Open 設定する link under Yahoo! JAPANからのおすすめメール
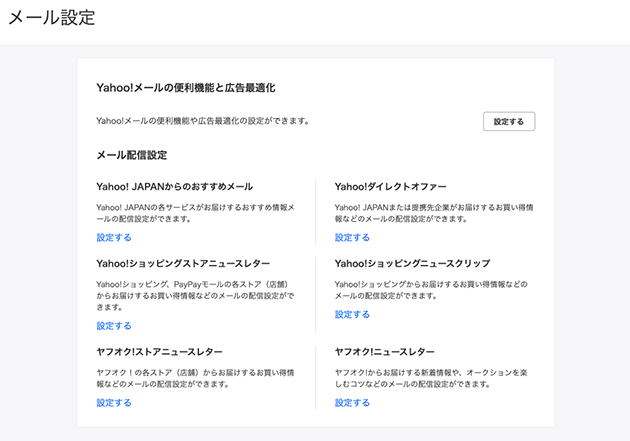630x441 pixels. pyautogui.click(x=114, y=237)
